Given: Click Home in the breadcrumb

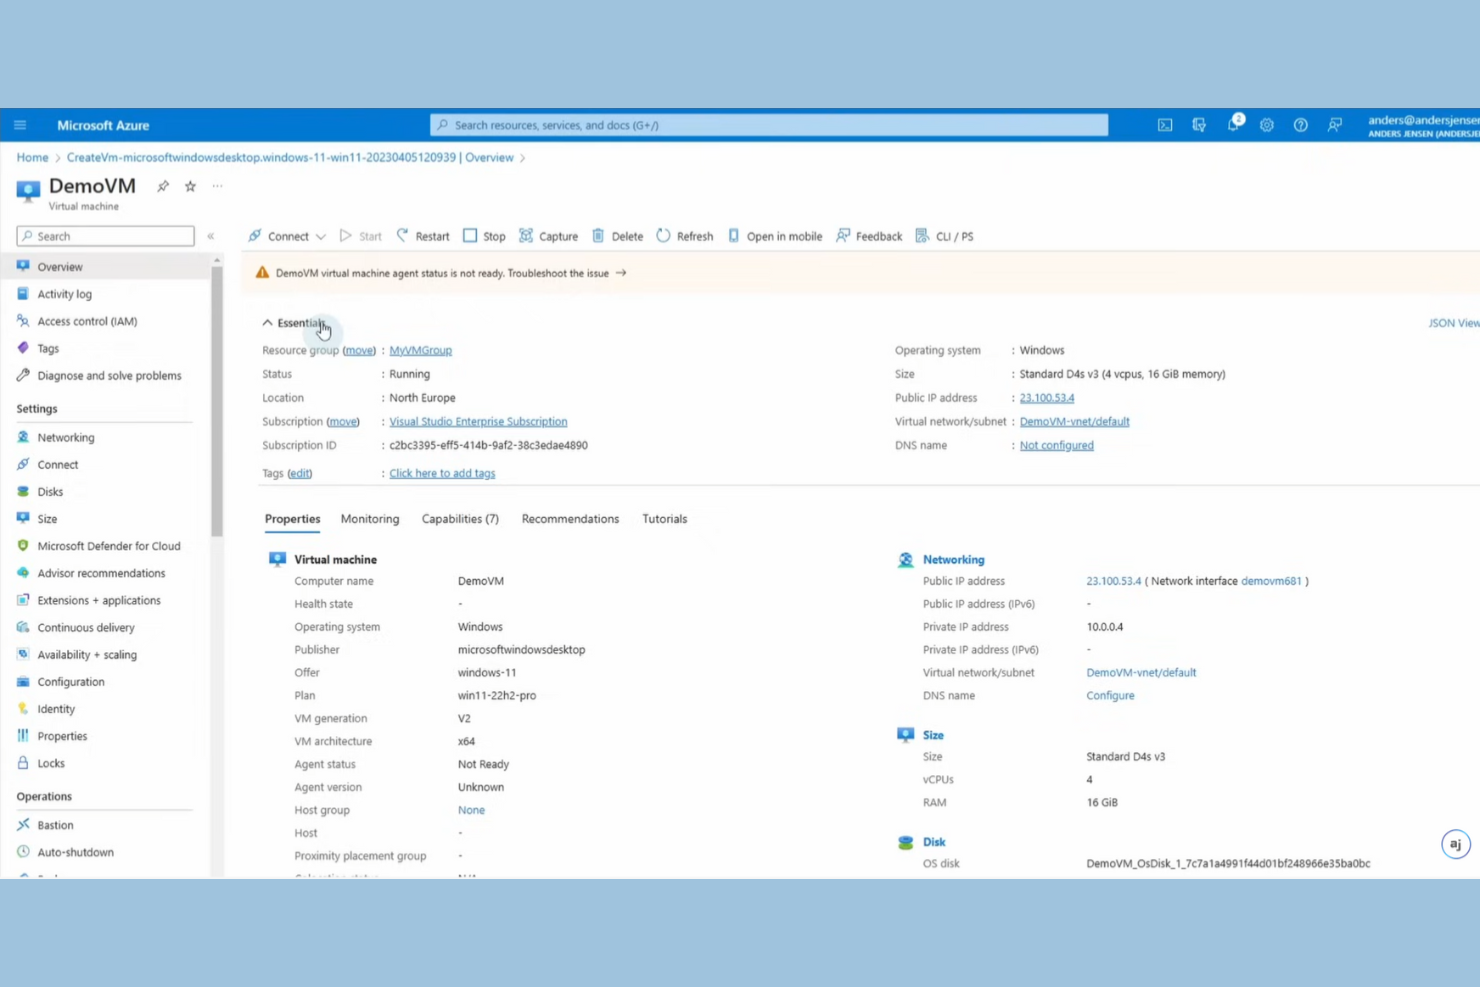Looking at the screenshot, I should click(x=32, y=158).
